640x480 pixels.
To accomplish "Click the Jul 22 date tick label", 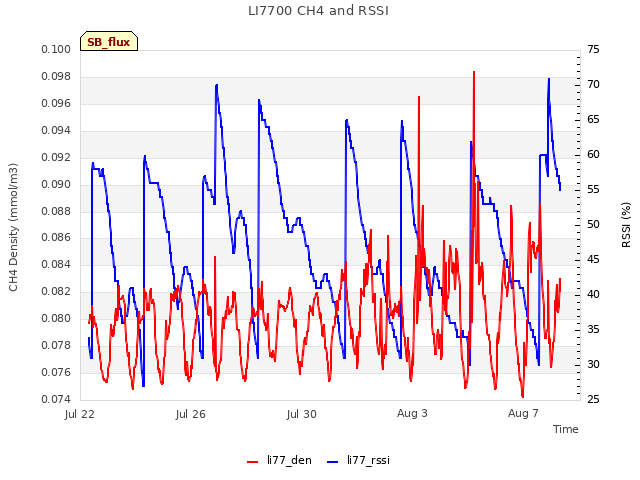I will point(80,414).
